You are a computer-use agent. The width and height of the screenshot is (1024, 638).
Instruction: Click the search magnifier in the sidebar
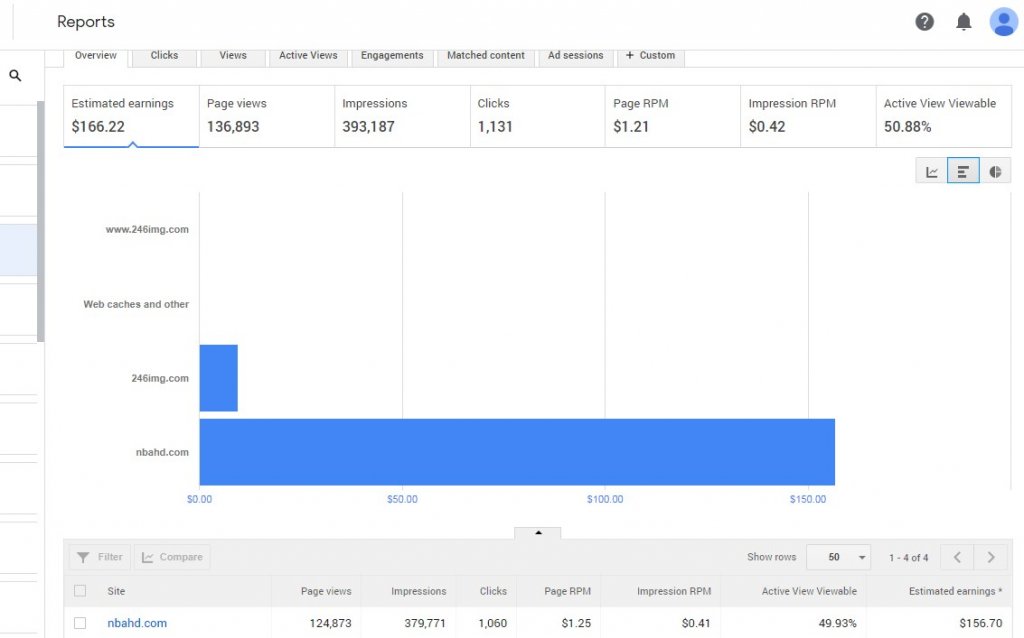(15, 76)
